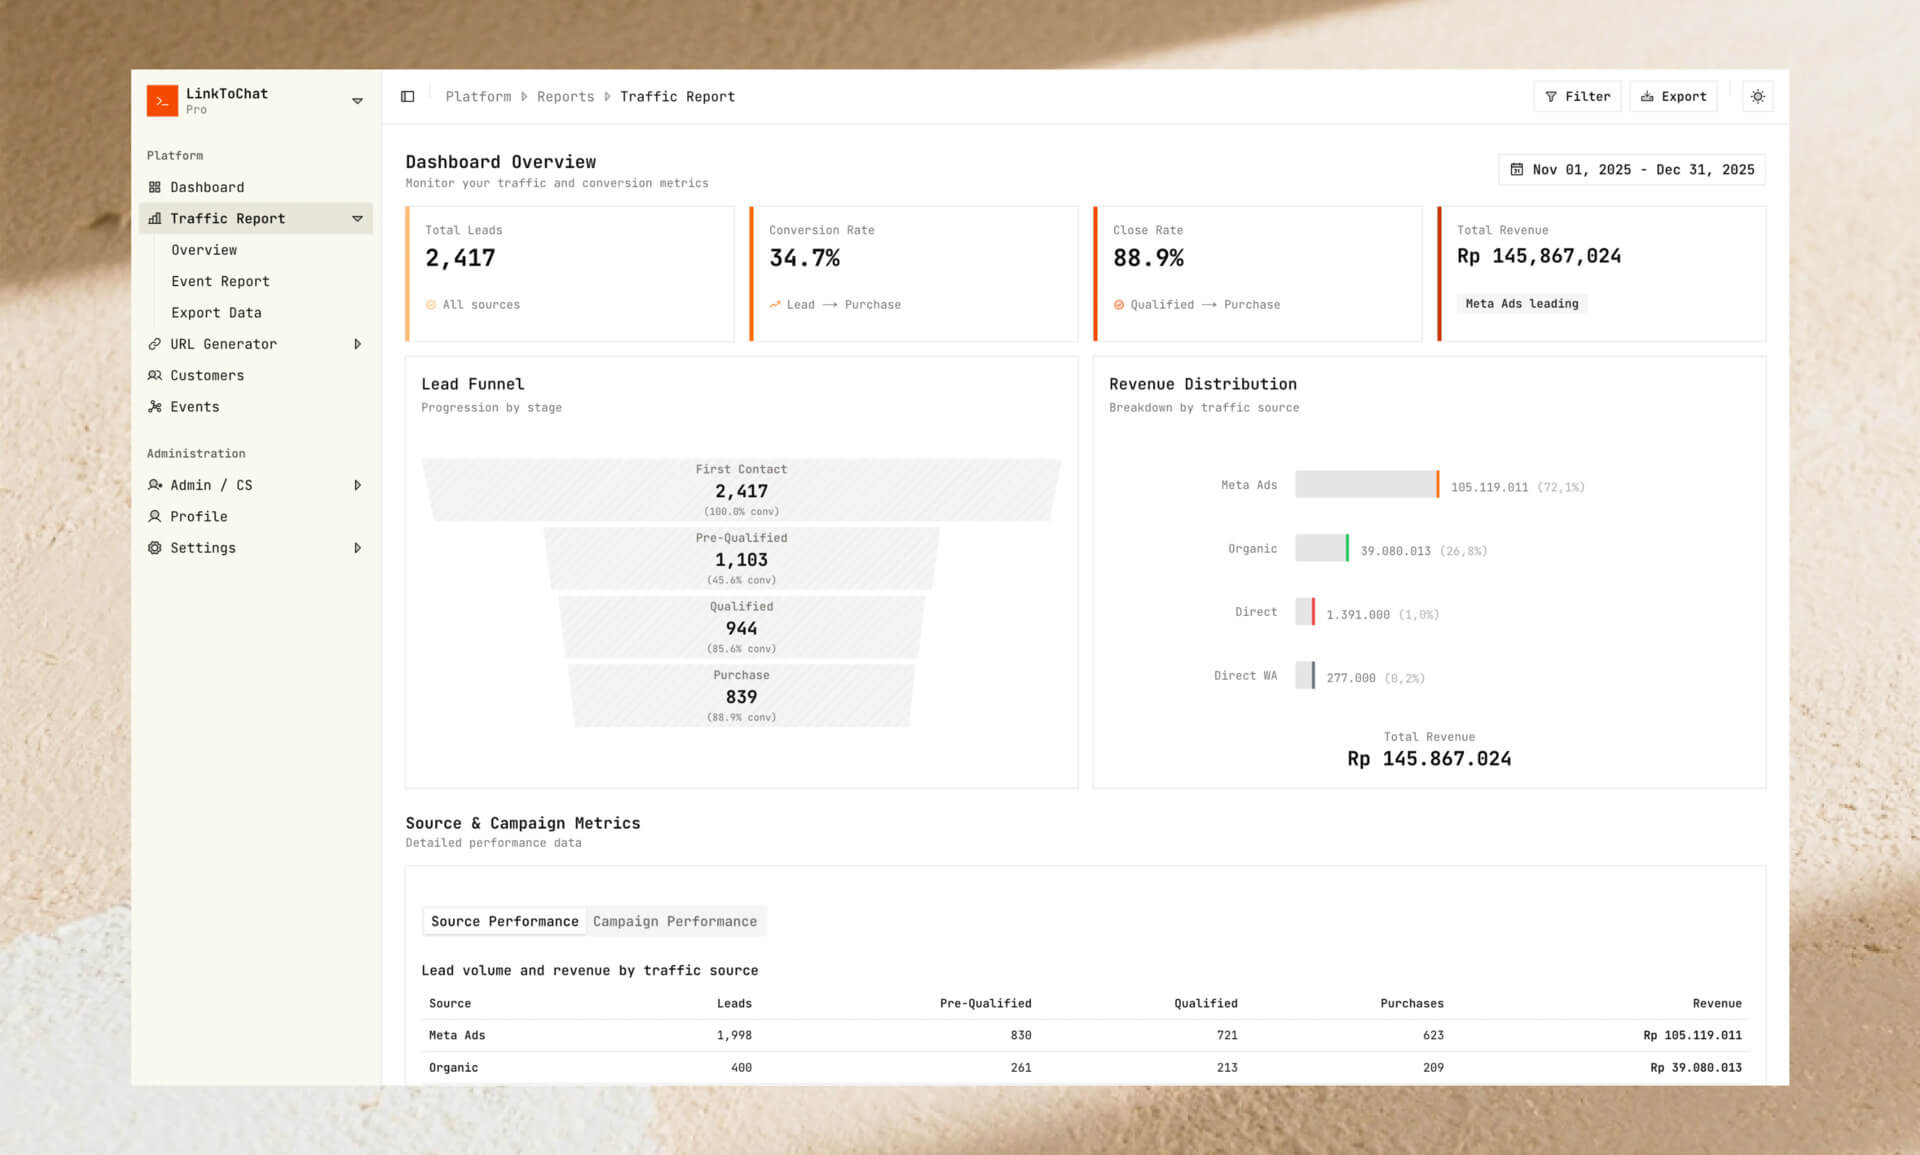Click the Meta Ads revenue bar
Image resolution: width=1920 pixels, height=1155 pixels.
point(1366,485)
